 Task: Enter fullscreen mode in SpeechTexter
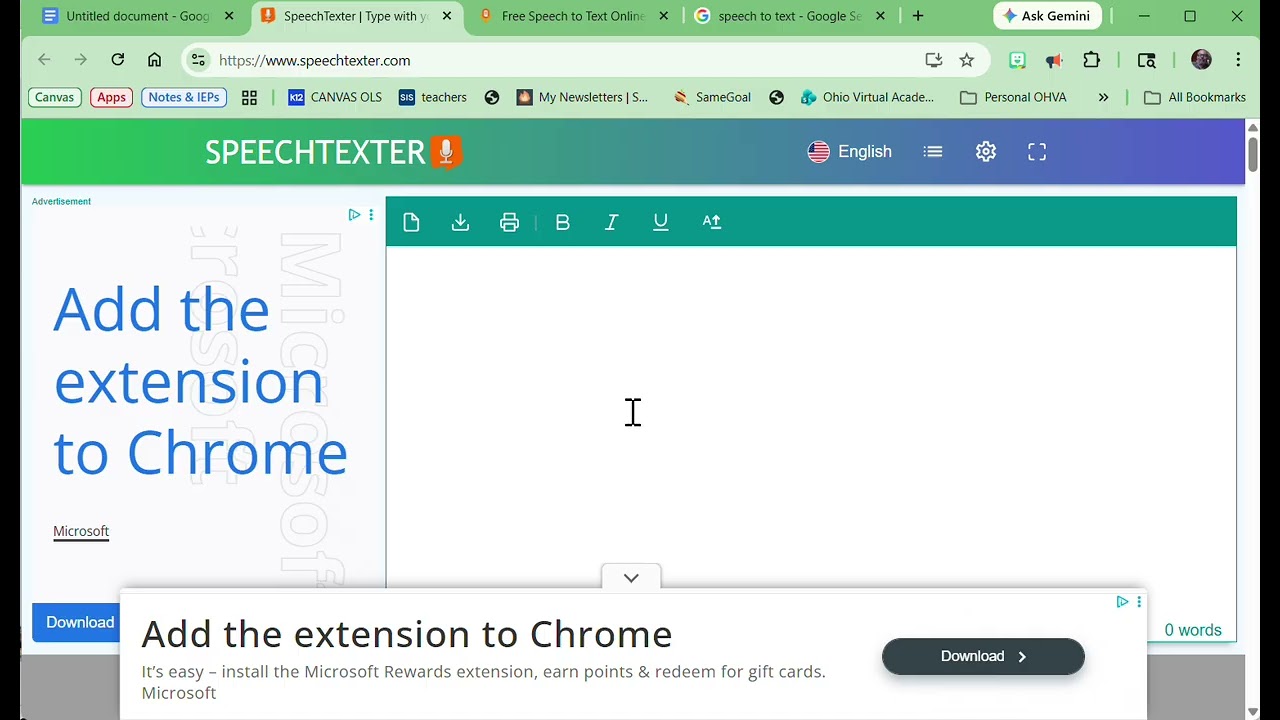(x=1037, y=152)
